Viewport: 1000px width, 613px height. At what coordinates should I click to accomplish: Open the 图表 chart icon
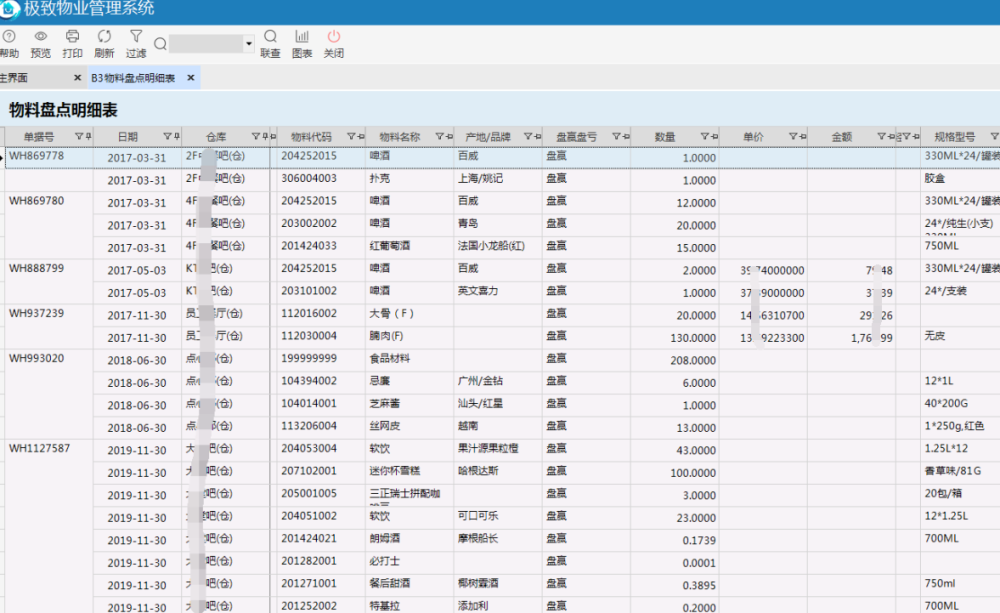click(302, 37)
